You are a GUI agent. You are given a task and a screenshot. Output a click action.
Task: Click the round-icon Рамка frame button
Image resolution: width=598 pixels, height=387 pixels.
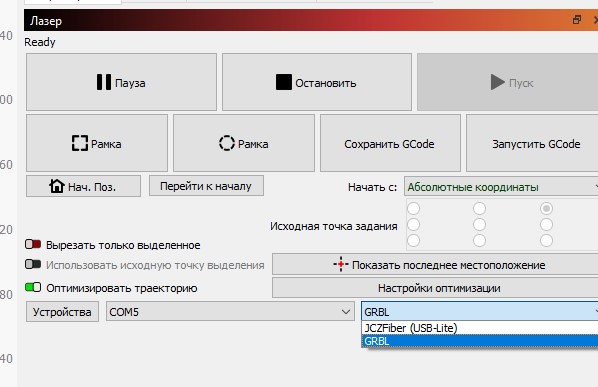[x=244, y=143]
